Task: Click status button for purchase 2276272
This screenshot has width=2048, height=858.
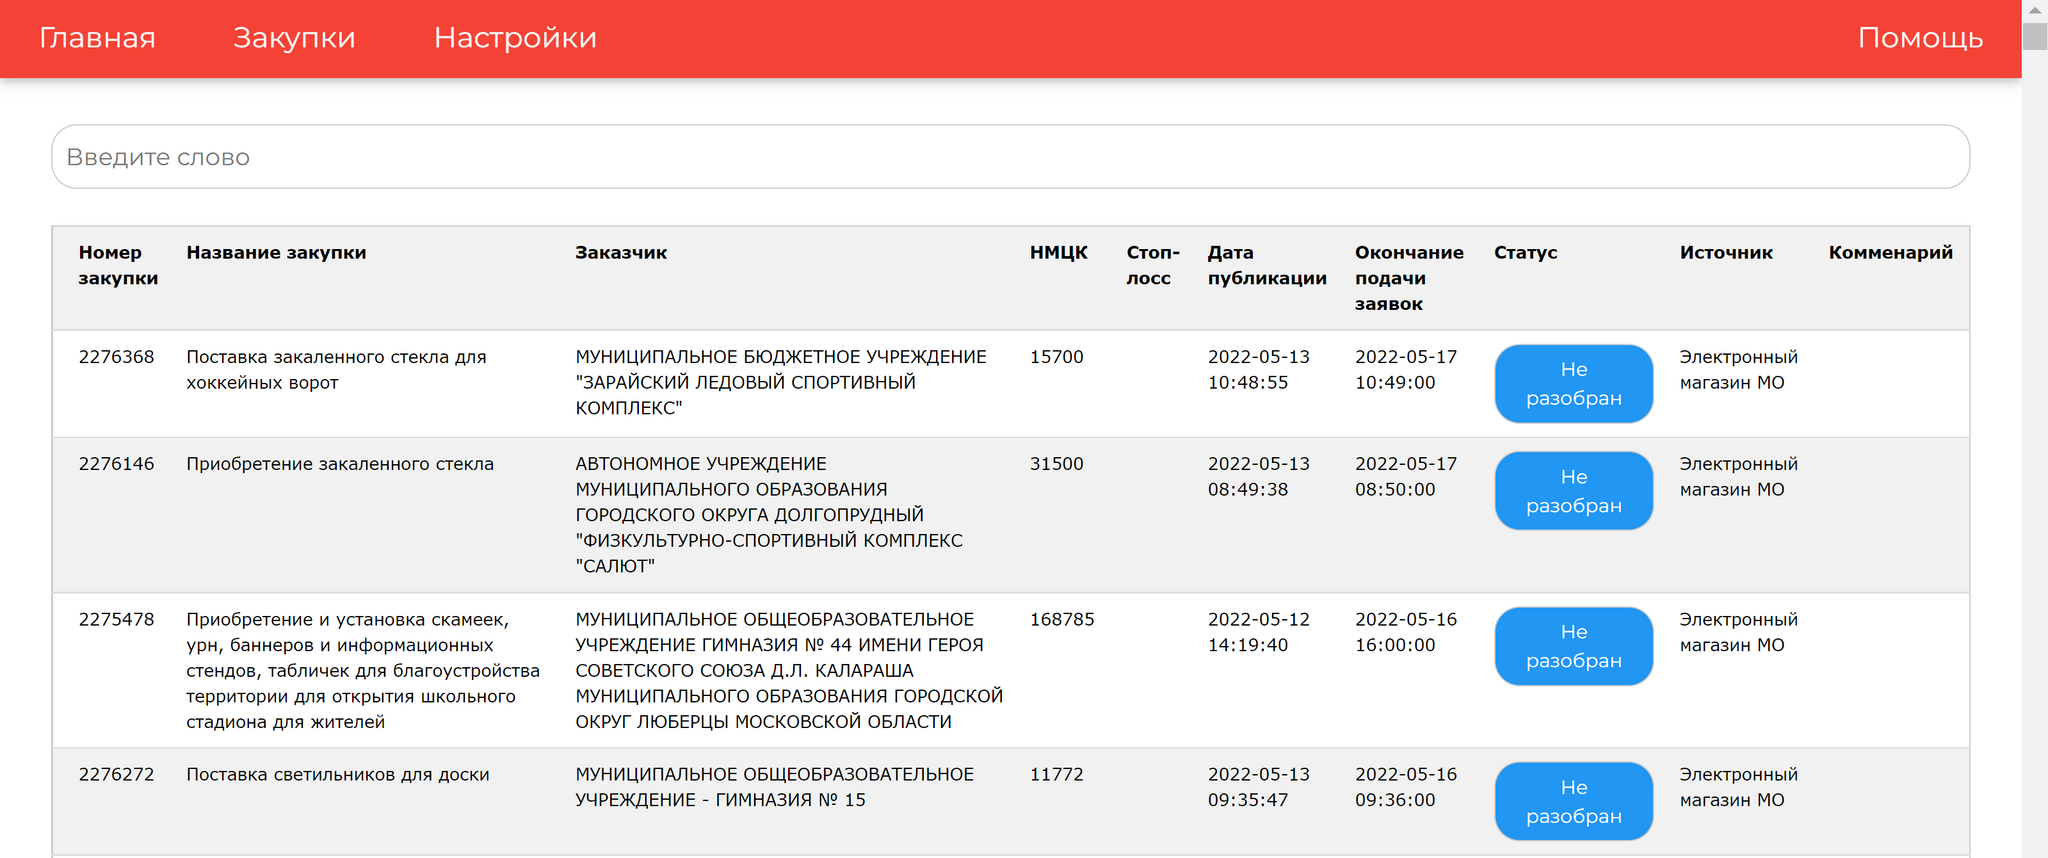Action: click(1573, 801)
